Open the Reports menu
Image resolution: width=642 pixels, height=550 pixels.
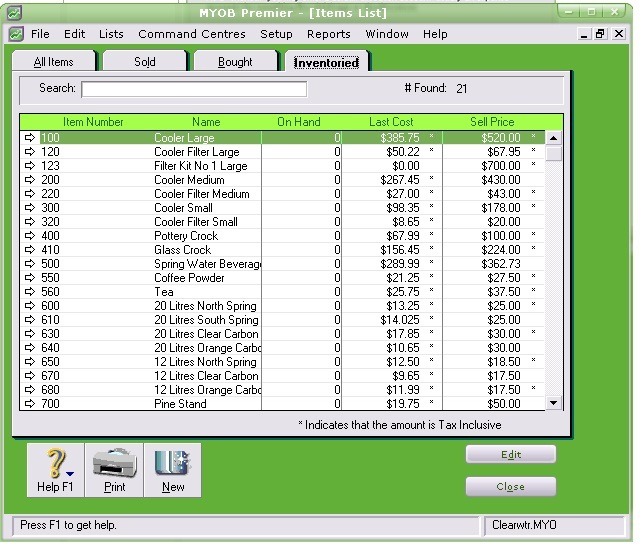coord(329,34)
